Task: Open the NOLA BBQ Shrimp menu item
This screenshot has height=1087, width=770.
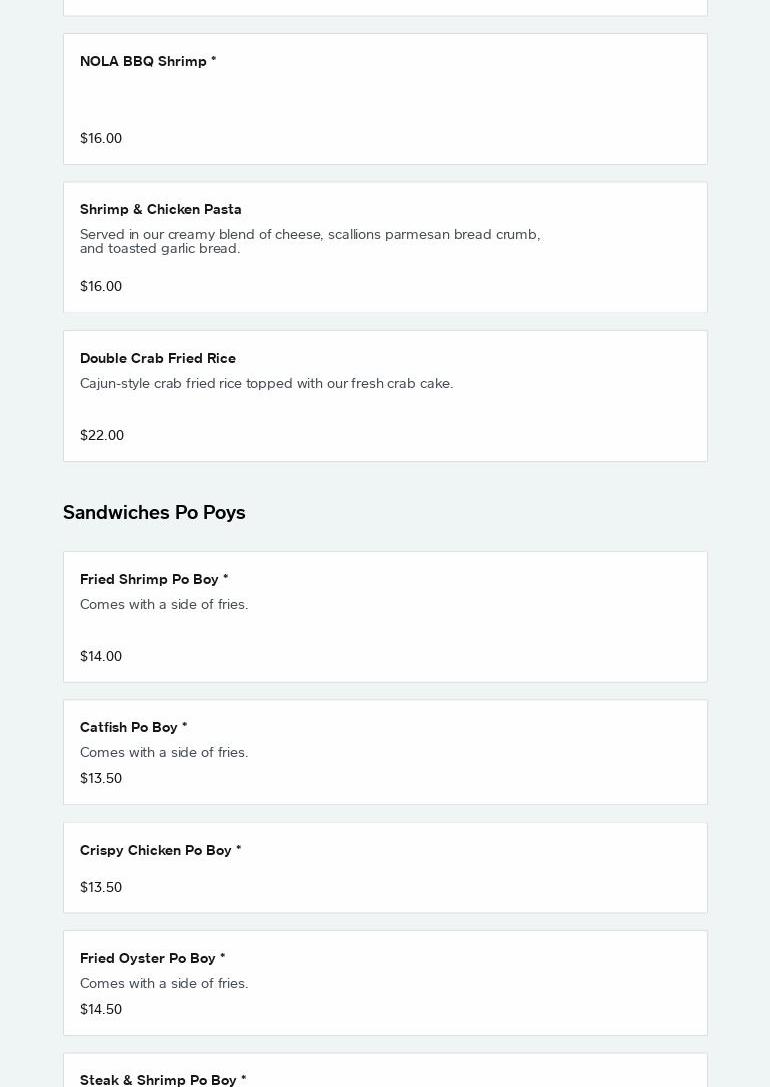Action: tap(148, 61)
